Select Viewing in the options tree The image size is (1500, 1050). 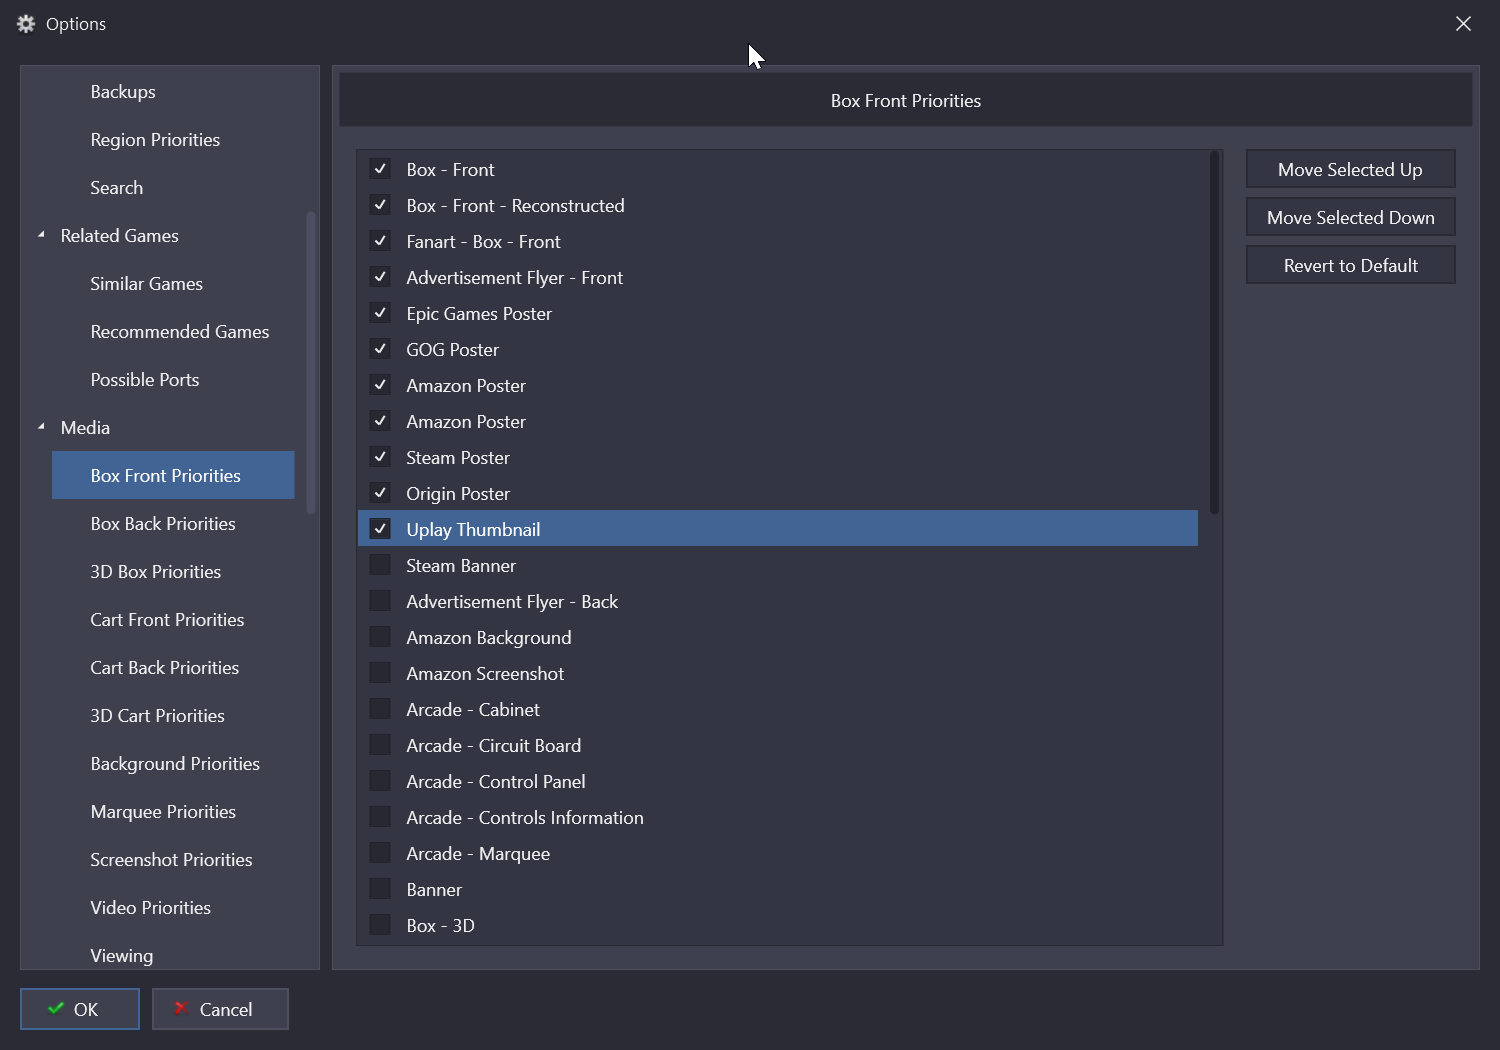pos(122,955)
